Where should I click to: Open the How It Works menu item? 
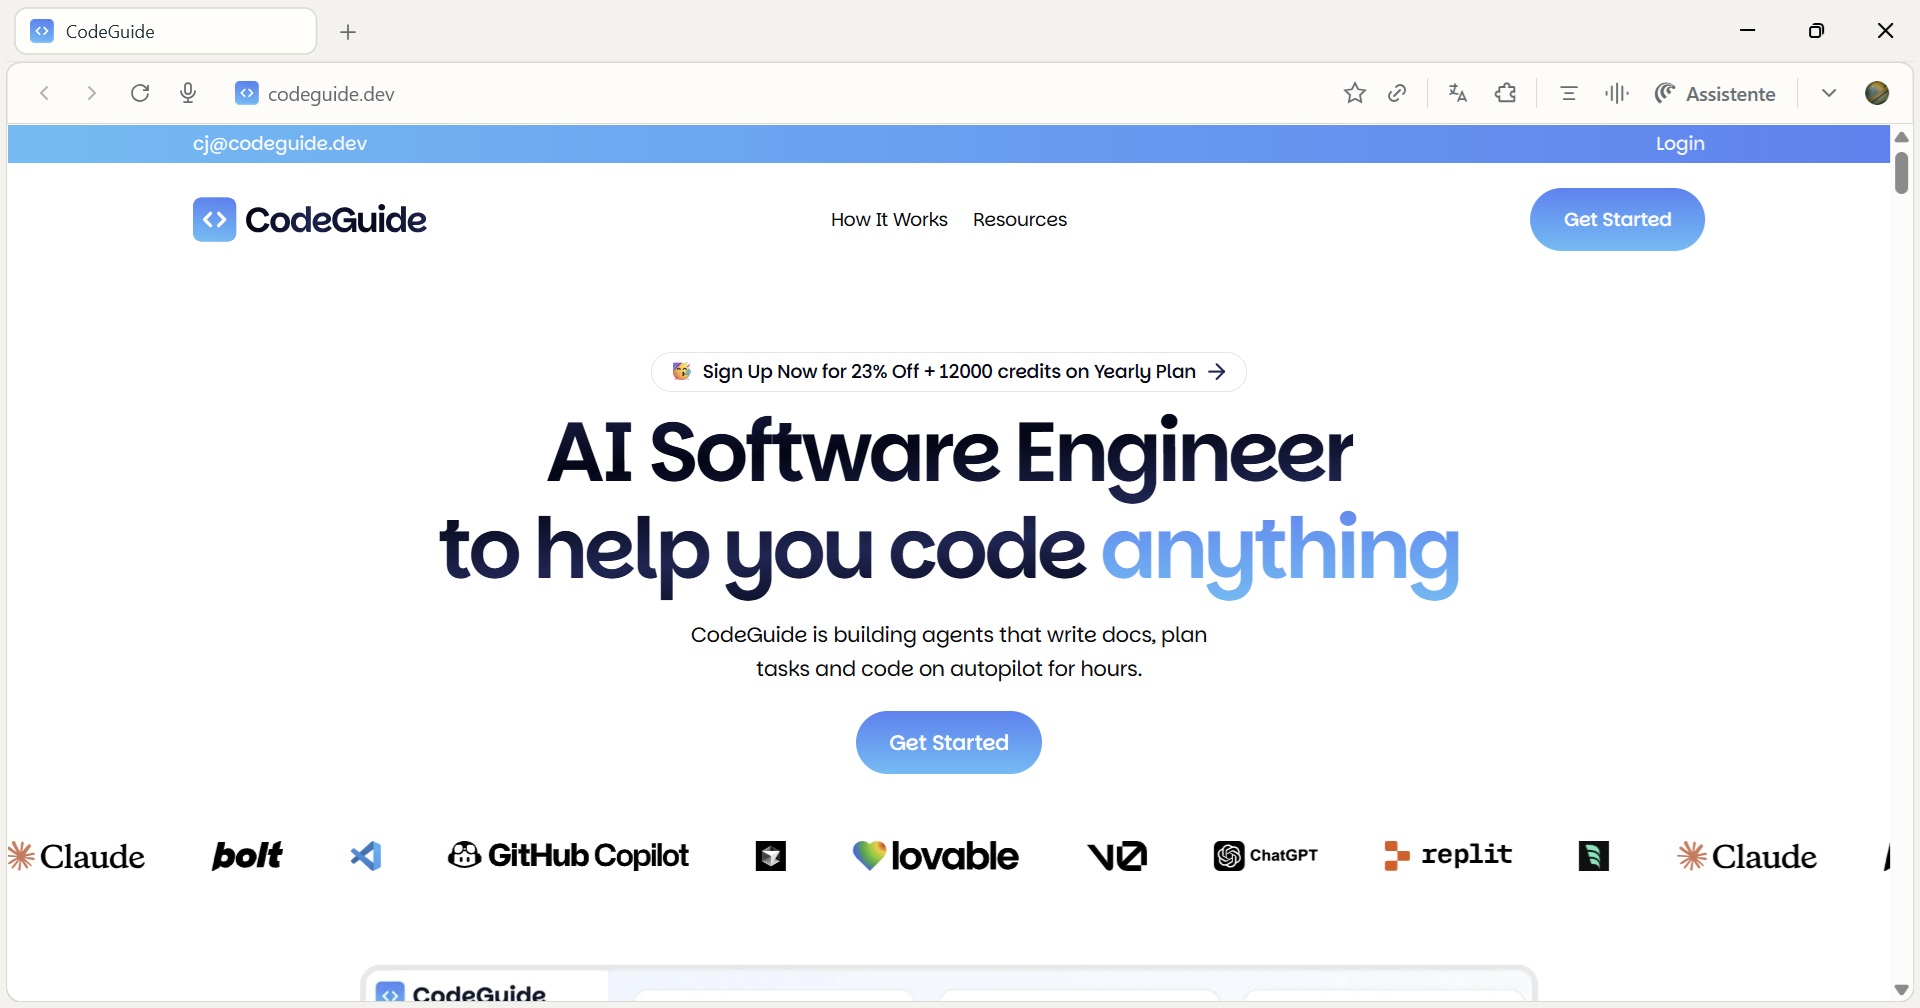click(x=889, y=220)
